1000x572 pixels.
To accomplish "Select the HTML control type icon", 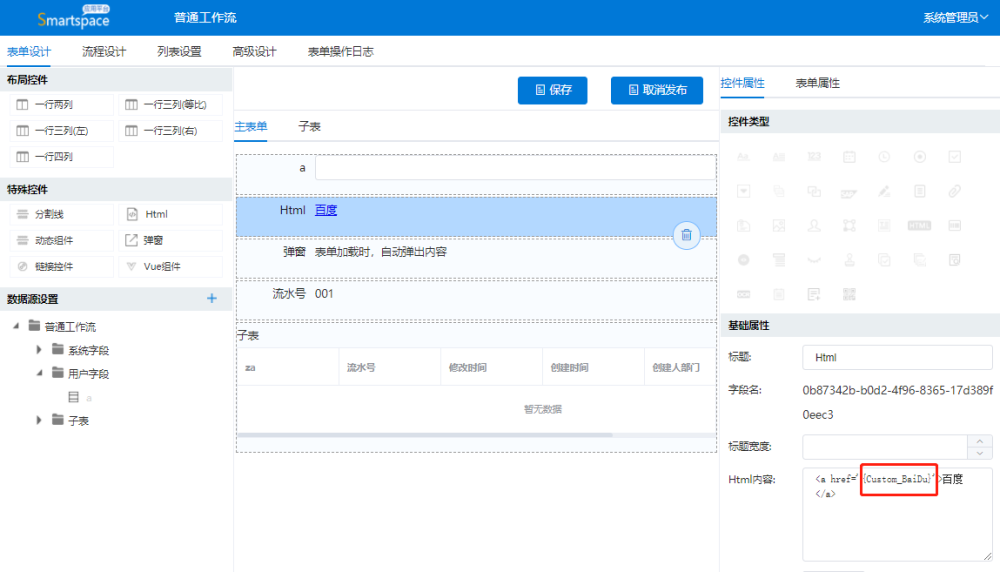I will point(919,225).
